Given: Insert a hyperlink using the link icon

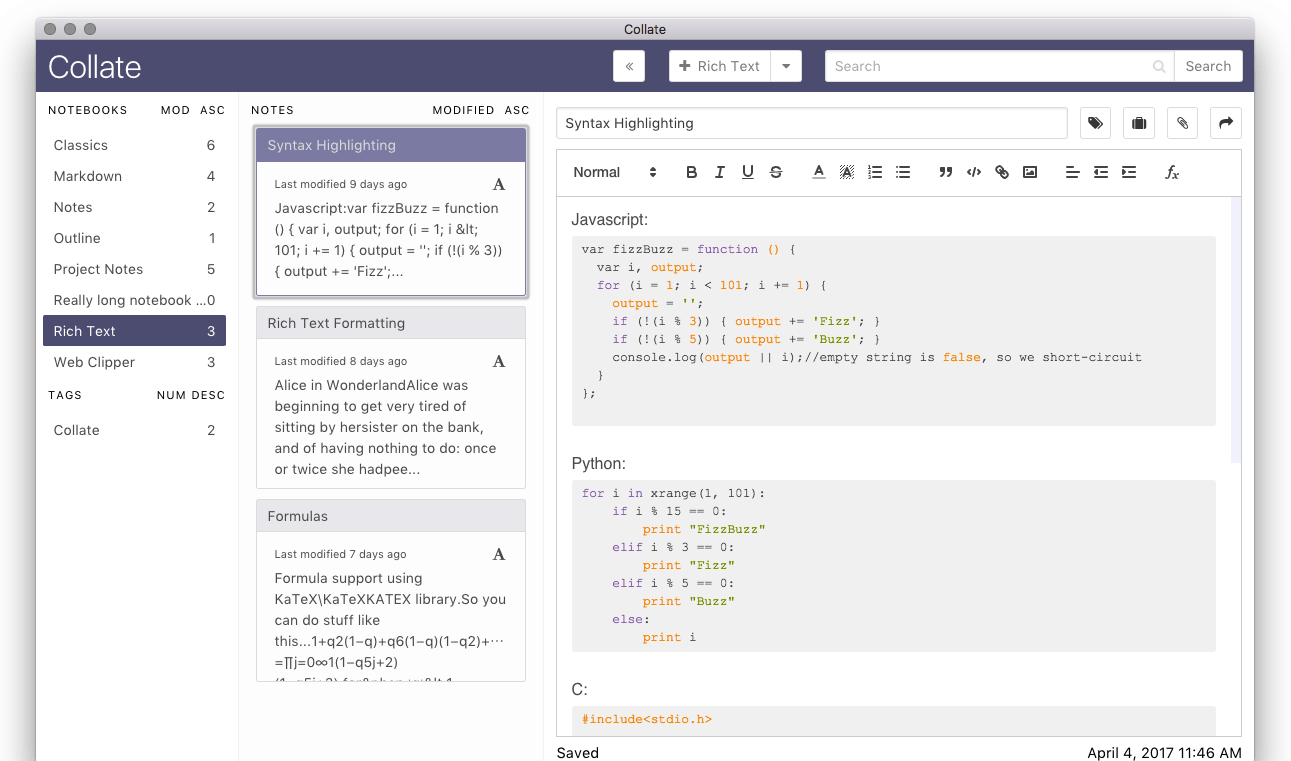Looking at the screenshot, I should point(1001,172).
